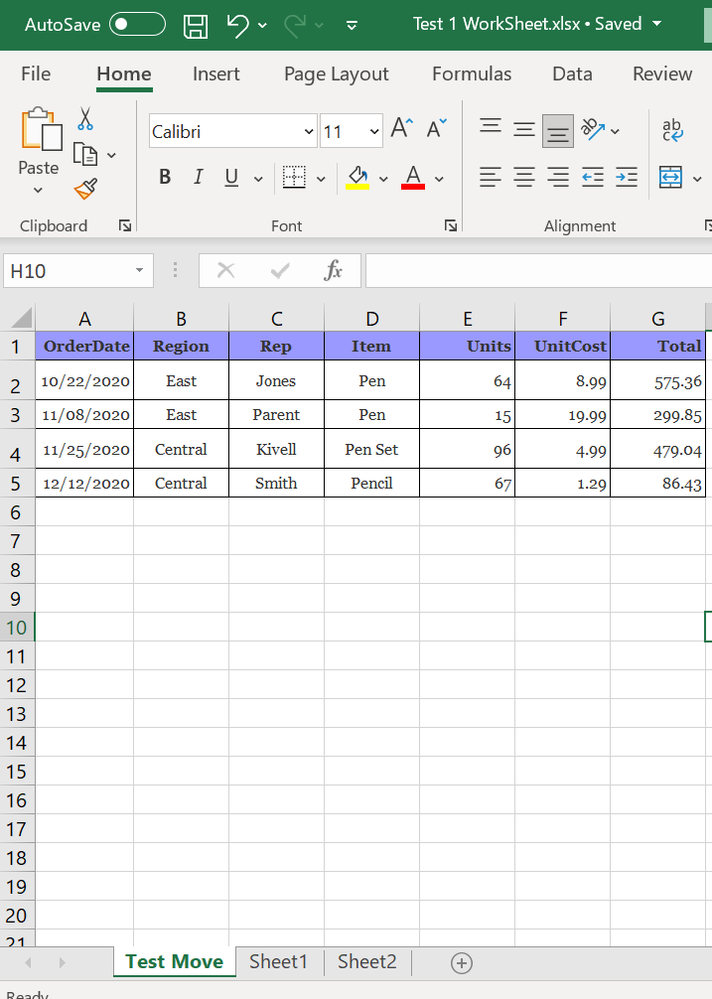
Task: Click the Insert Function fx icon
Action: (x=333, y=270)
